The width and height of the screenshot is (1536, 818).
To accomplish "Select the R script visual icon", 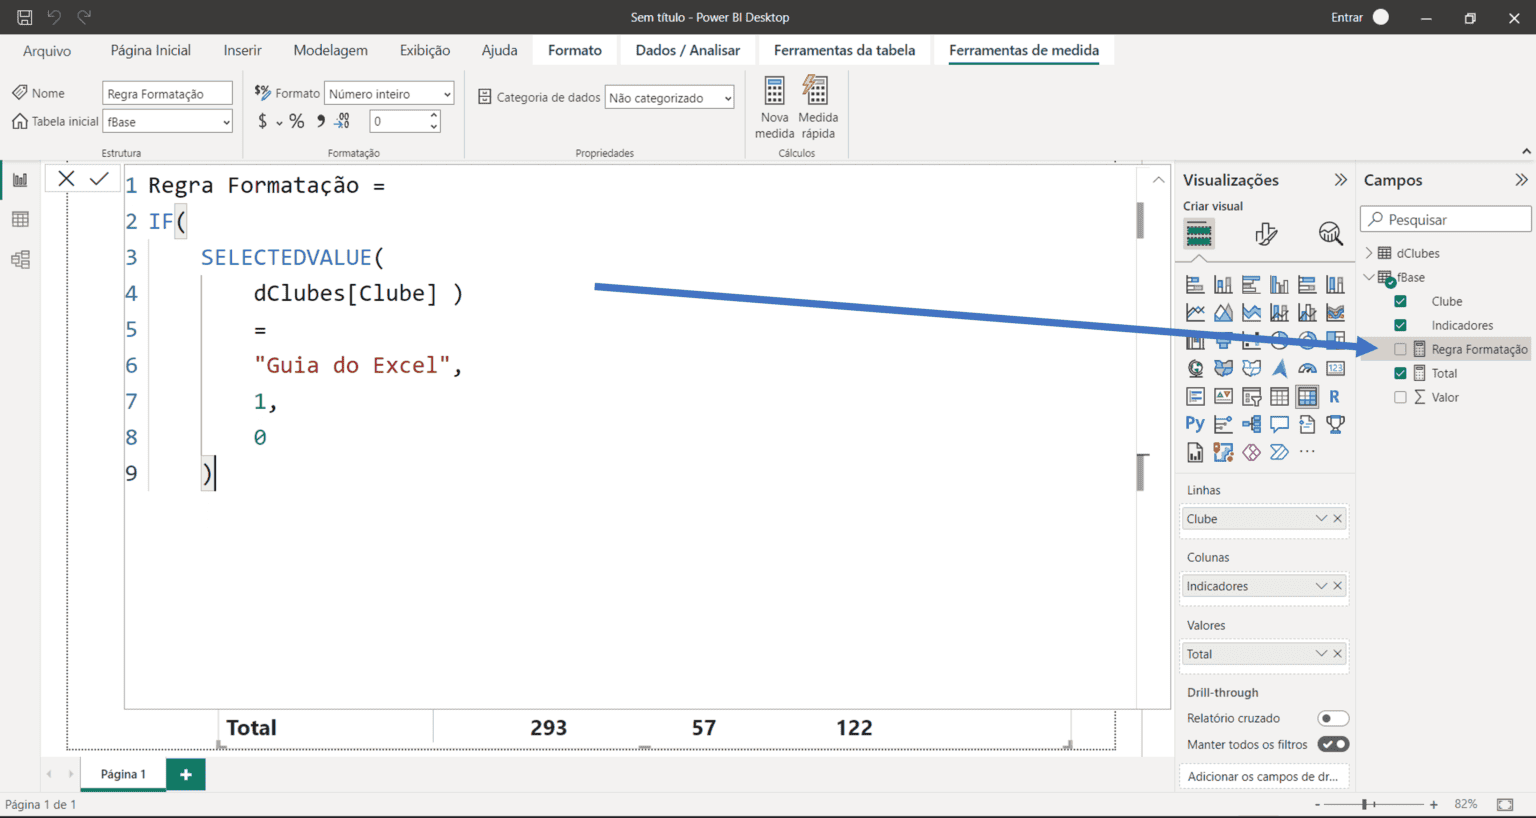I will [1334, 396].
